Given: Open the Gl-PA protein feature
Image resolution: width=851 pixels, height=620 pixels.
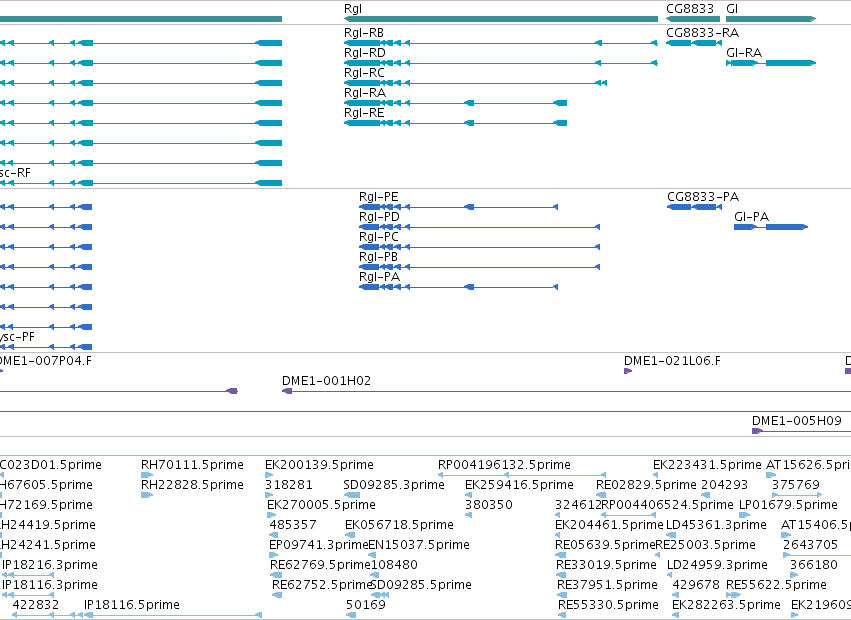Looking at the screenshot, I should click(771, 227).
